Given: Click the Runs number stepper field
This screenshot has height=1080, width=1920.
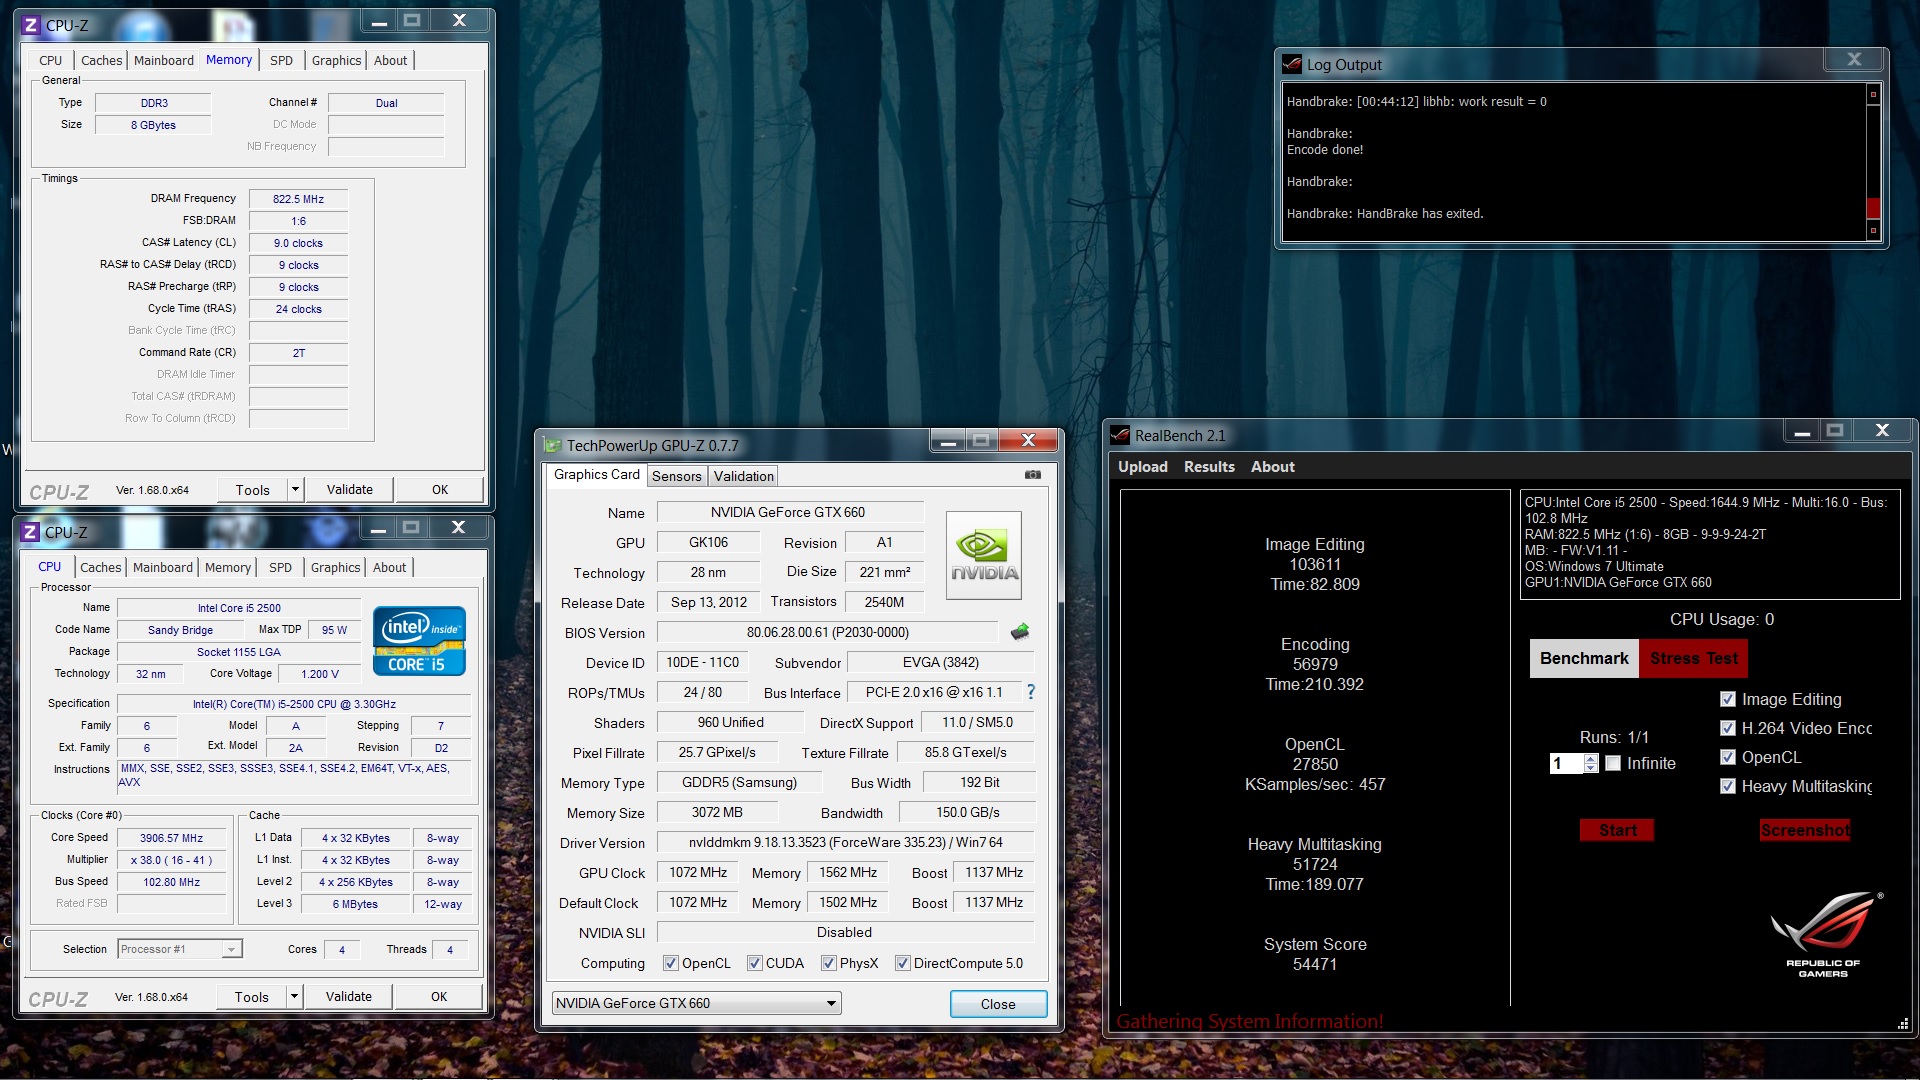Looking at the screenshot, I should 1565,763.
